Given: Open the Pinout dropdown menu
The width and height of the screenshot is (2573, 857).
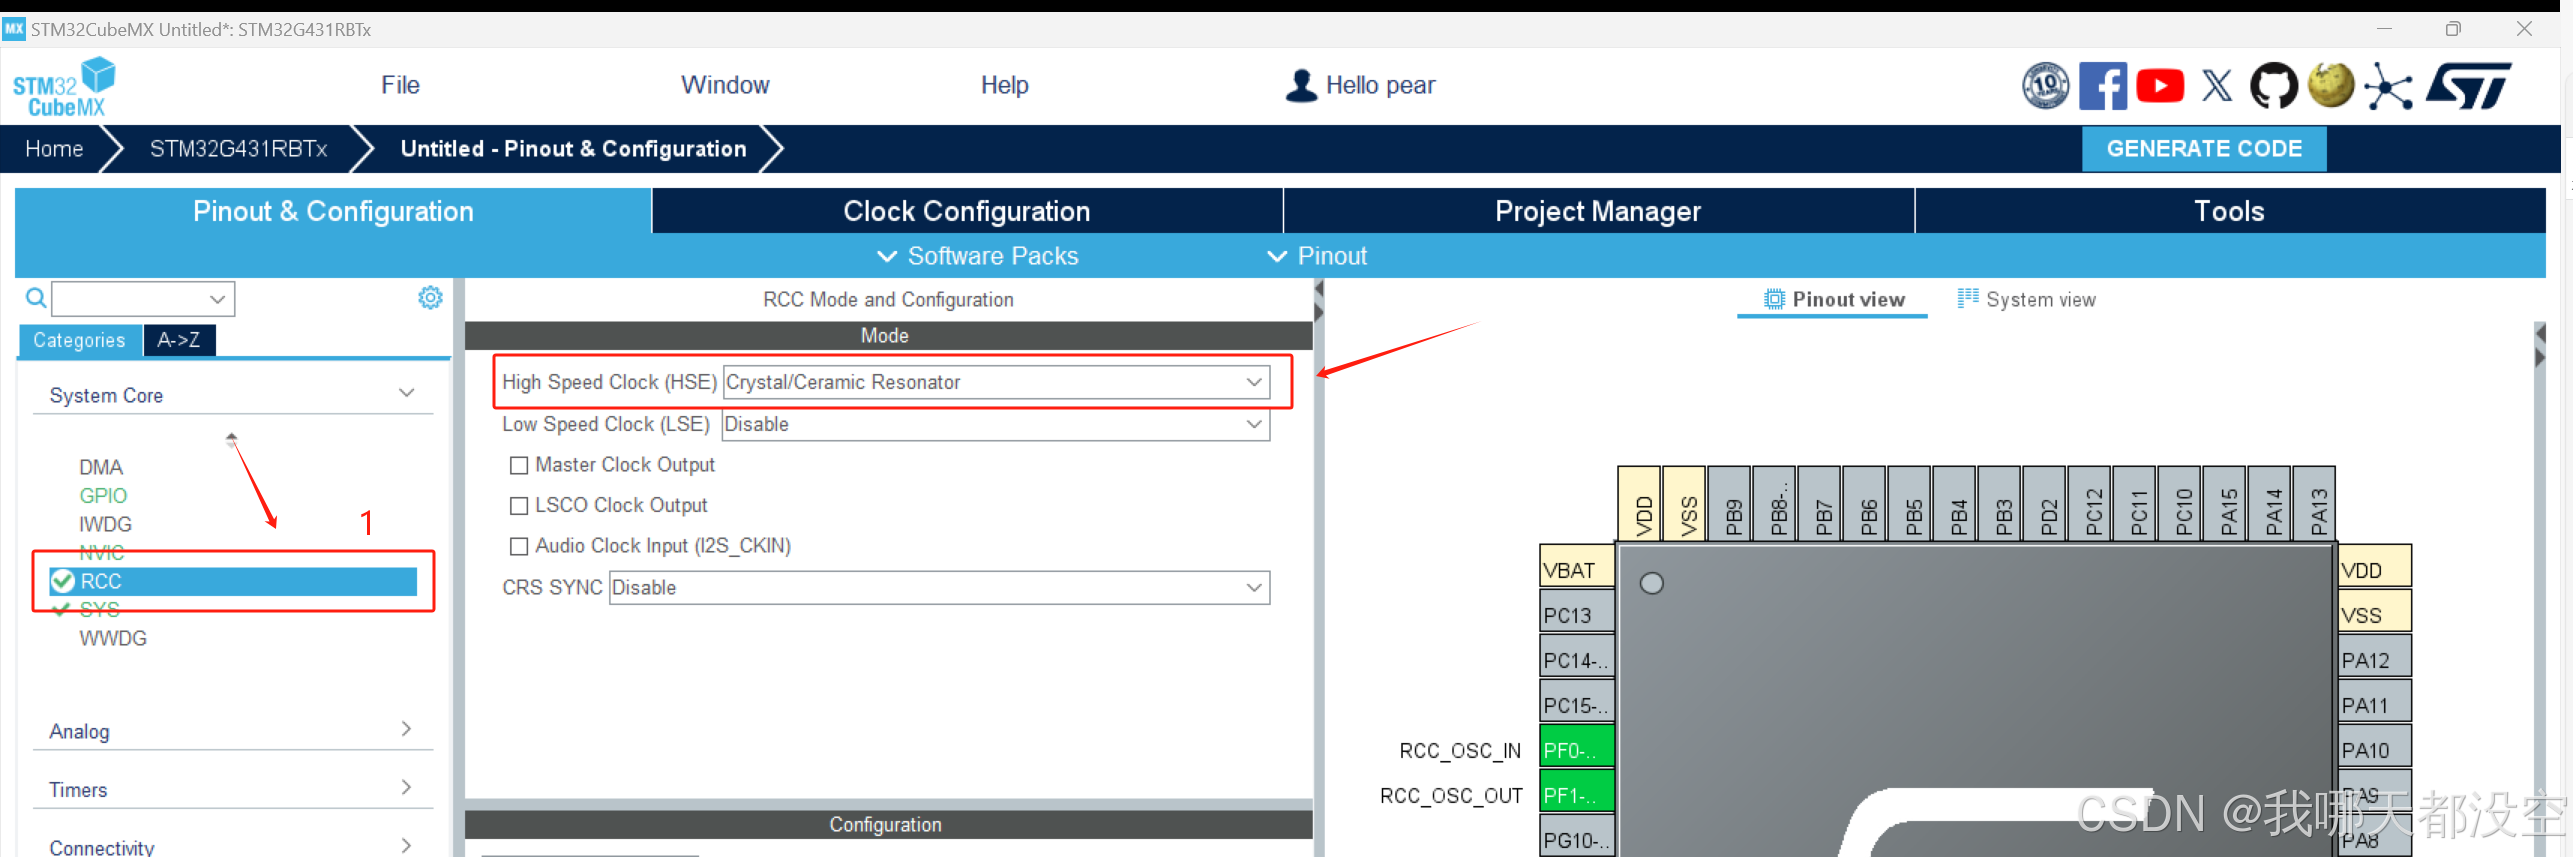Looking at the screenshot, I should (1317, 256).
